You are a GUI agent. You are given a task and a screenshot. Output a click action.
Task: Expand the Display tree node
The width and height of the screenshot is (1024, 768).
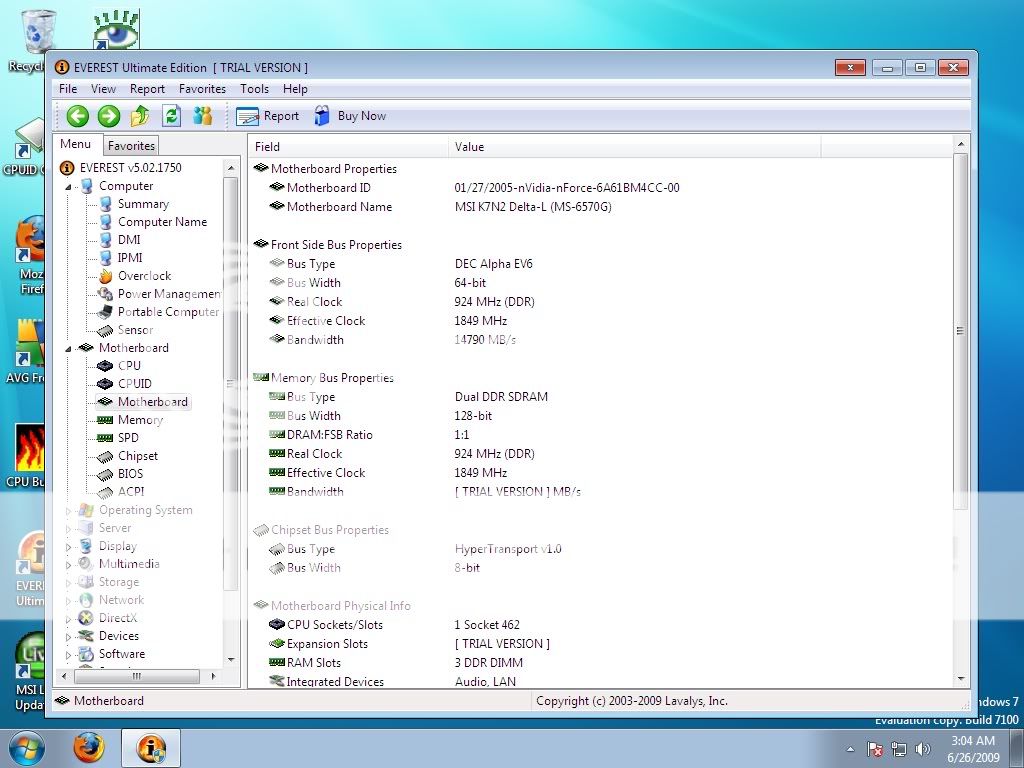69,547
